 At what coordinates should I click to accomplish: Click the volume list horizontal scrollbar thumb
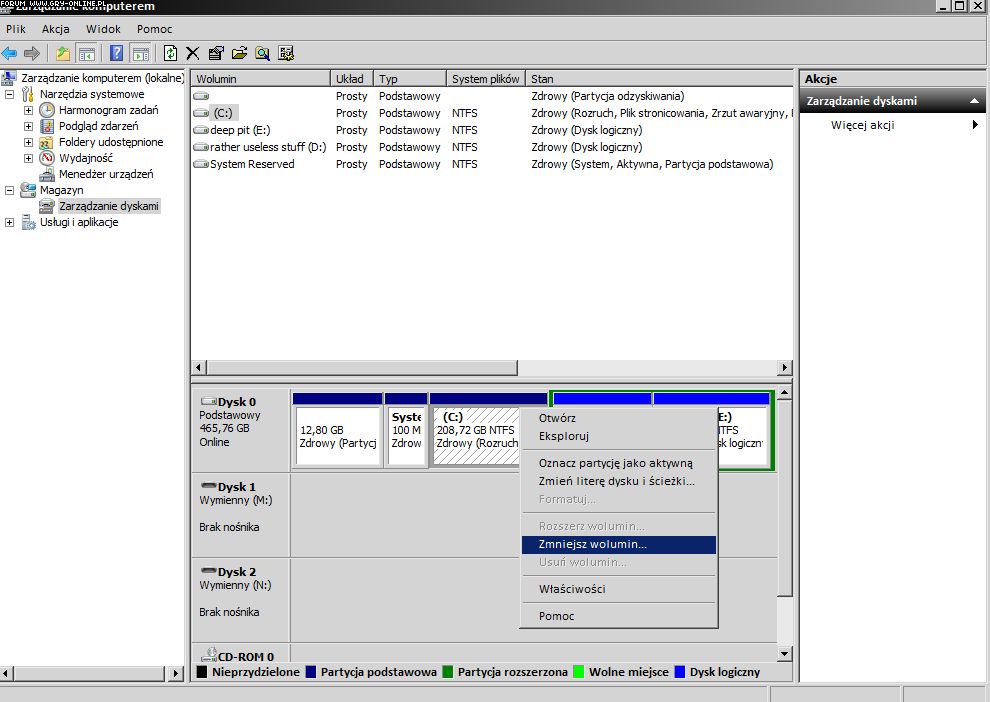pyautogui.click(x=362, y=367)
